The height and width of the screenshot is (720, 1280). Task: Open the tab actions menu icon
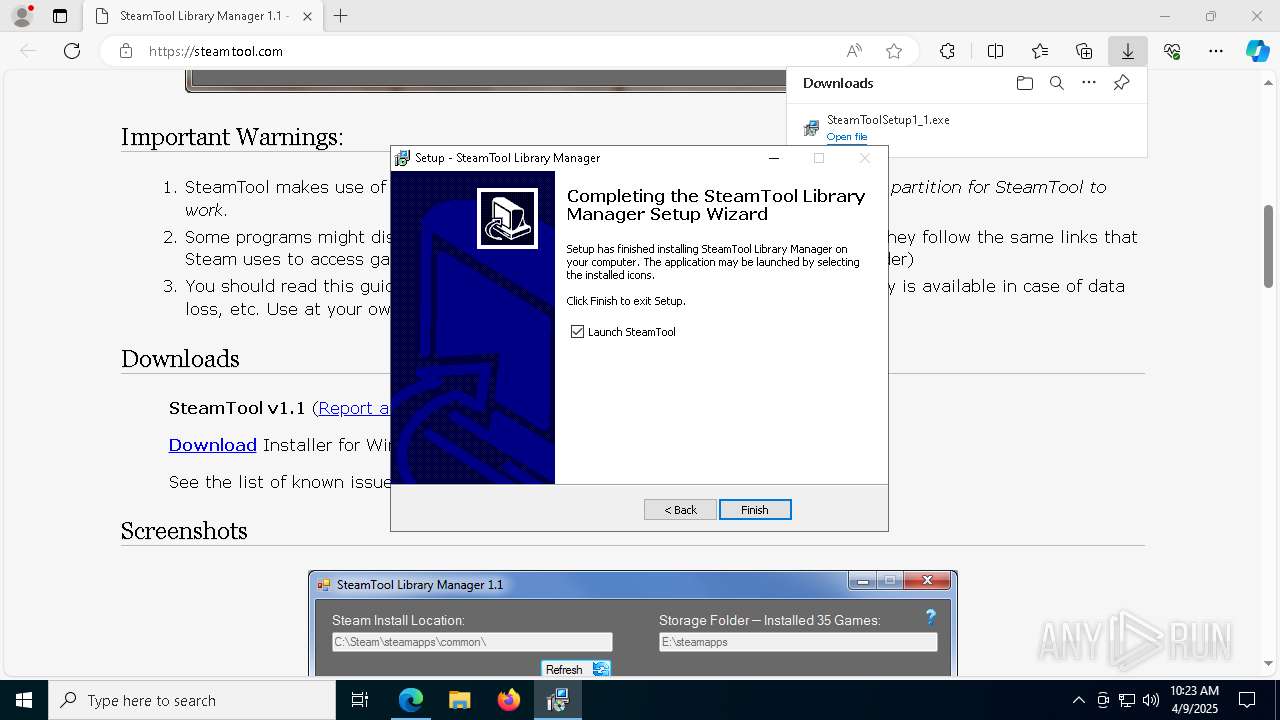60,16
